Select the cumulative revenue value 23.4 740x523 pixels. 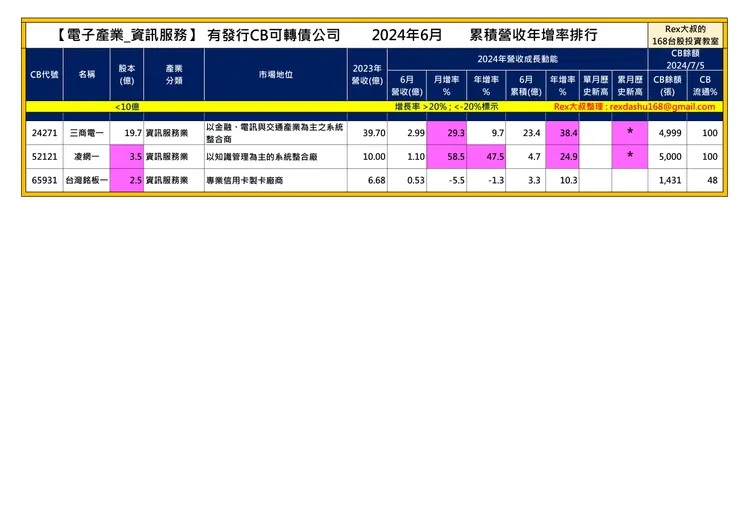coord(531,133)
